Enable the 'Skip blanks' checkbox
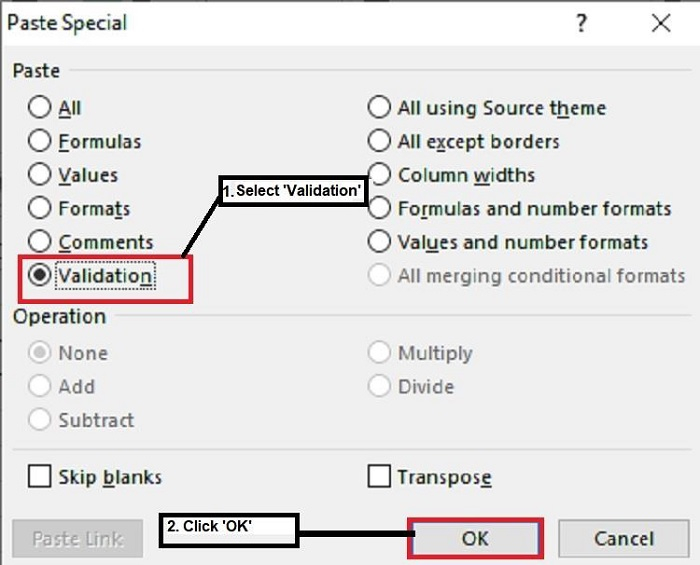The image size is (700, 565). click(40, 477)
